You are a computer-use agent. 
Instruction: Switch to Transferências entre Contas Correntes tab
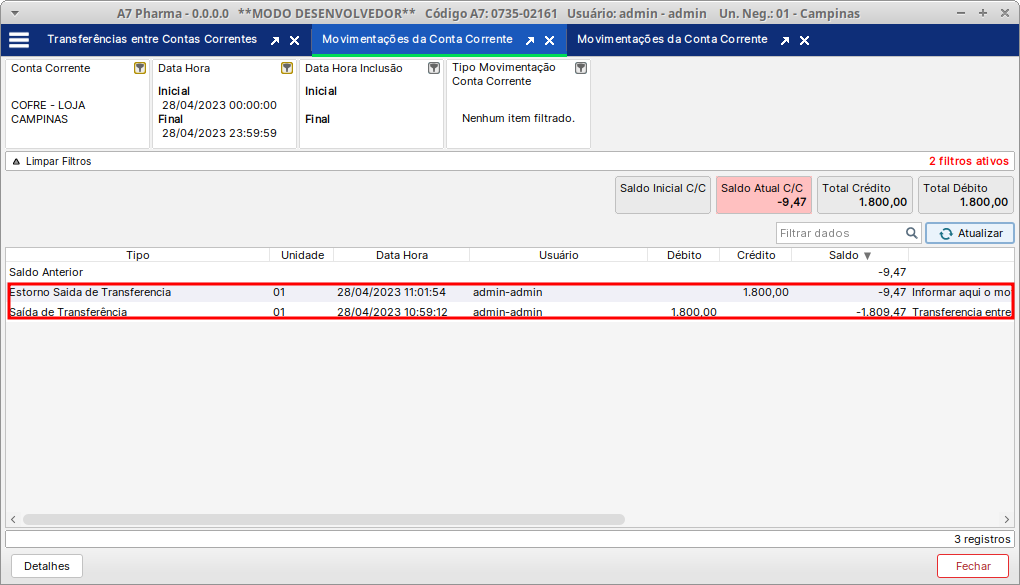(x=152, y=40)
